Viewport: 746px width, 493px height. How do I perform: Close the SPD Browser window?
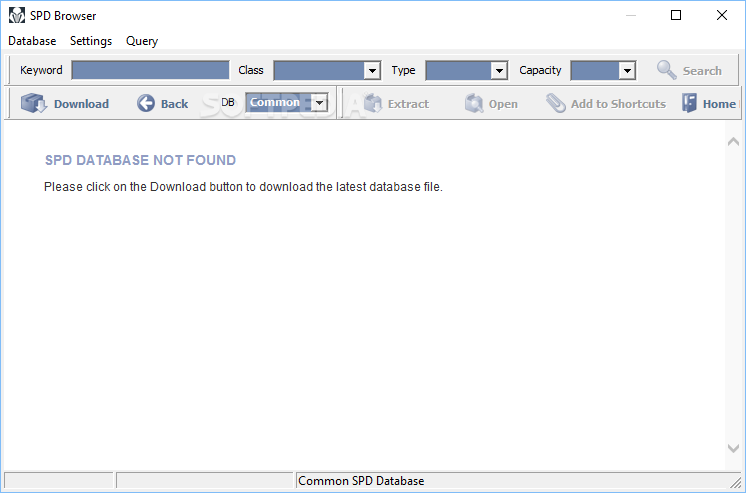click(x=722, y=15)
